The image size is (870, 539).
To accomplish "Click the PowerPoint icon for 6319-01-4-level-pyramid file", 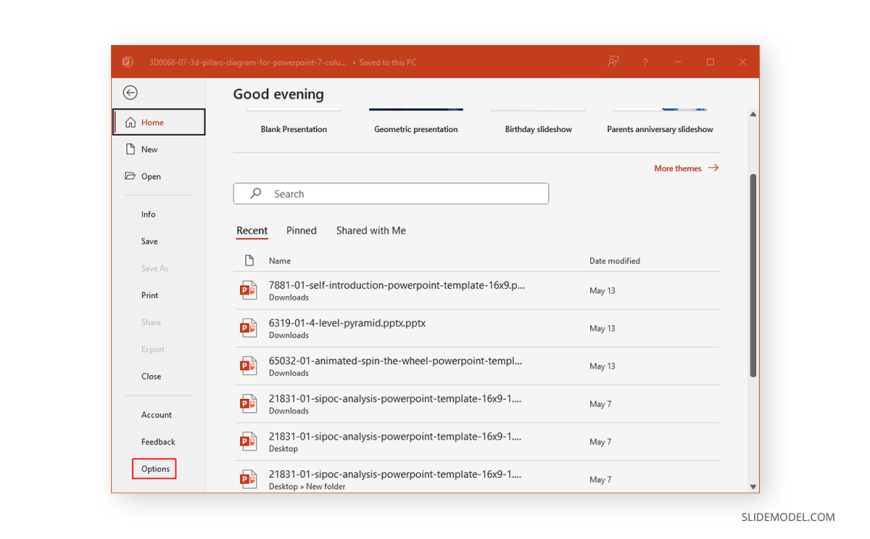I will click(x=248, y=328).
